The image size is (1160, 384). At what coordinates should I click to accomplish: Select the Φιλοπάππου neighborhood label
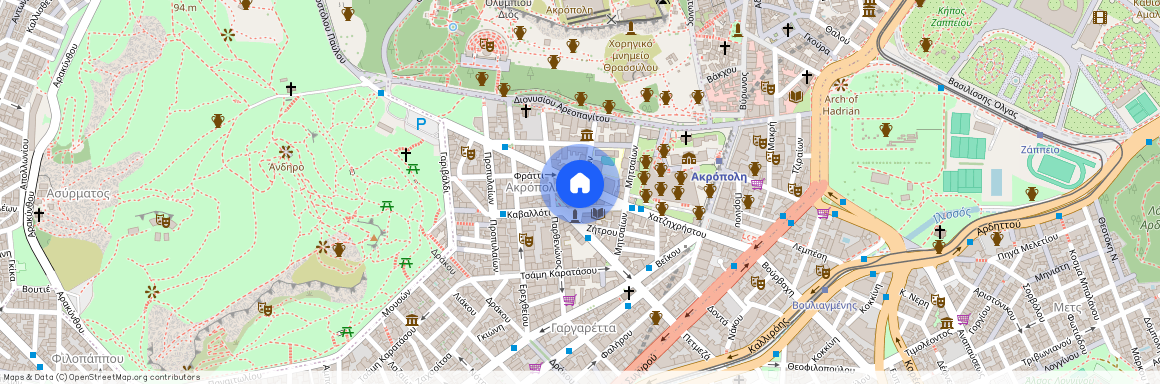tap(87, 358)
